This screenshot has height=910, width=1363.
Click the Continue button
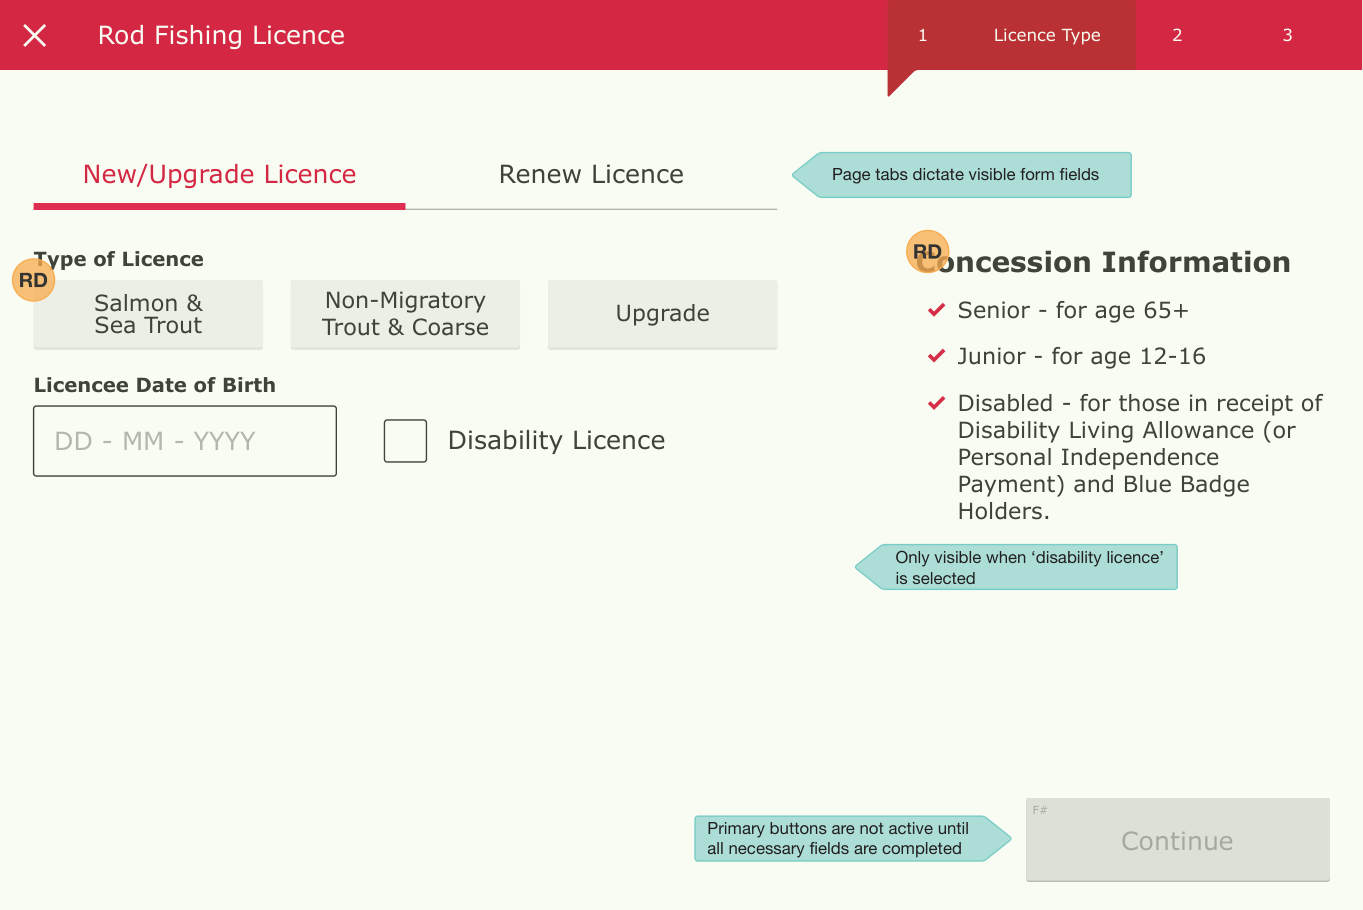click(x=1177, y=840)
